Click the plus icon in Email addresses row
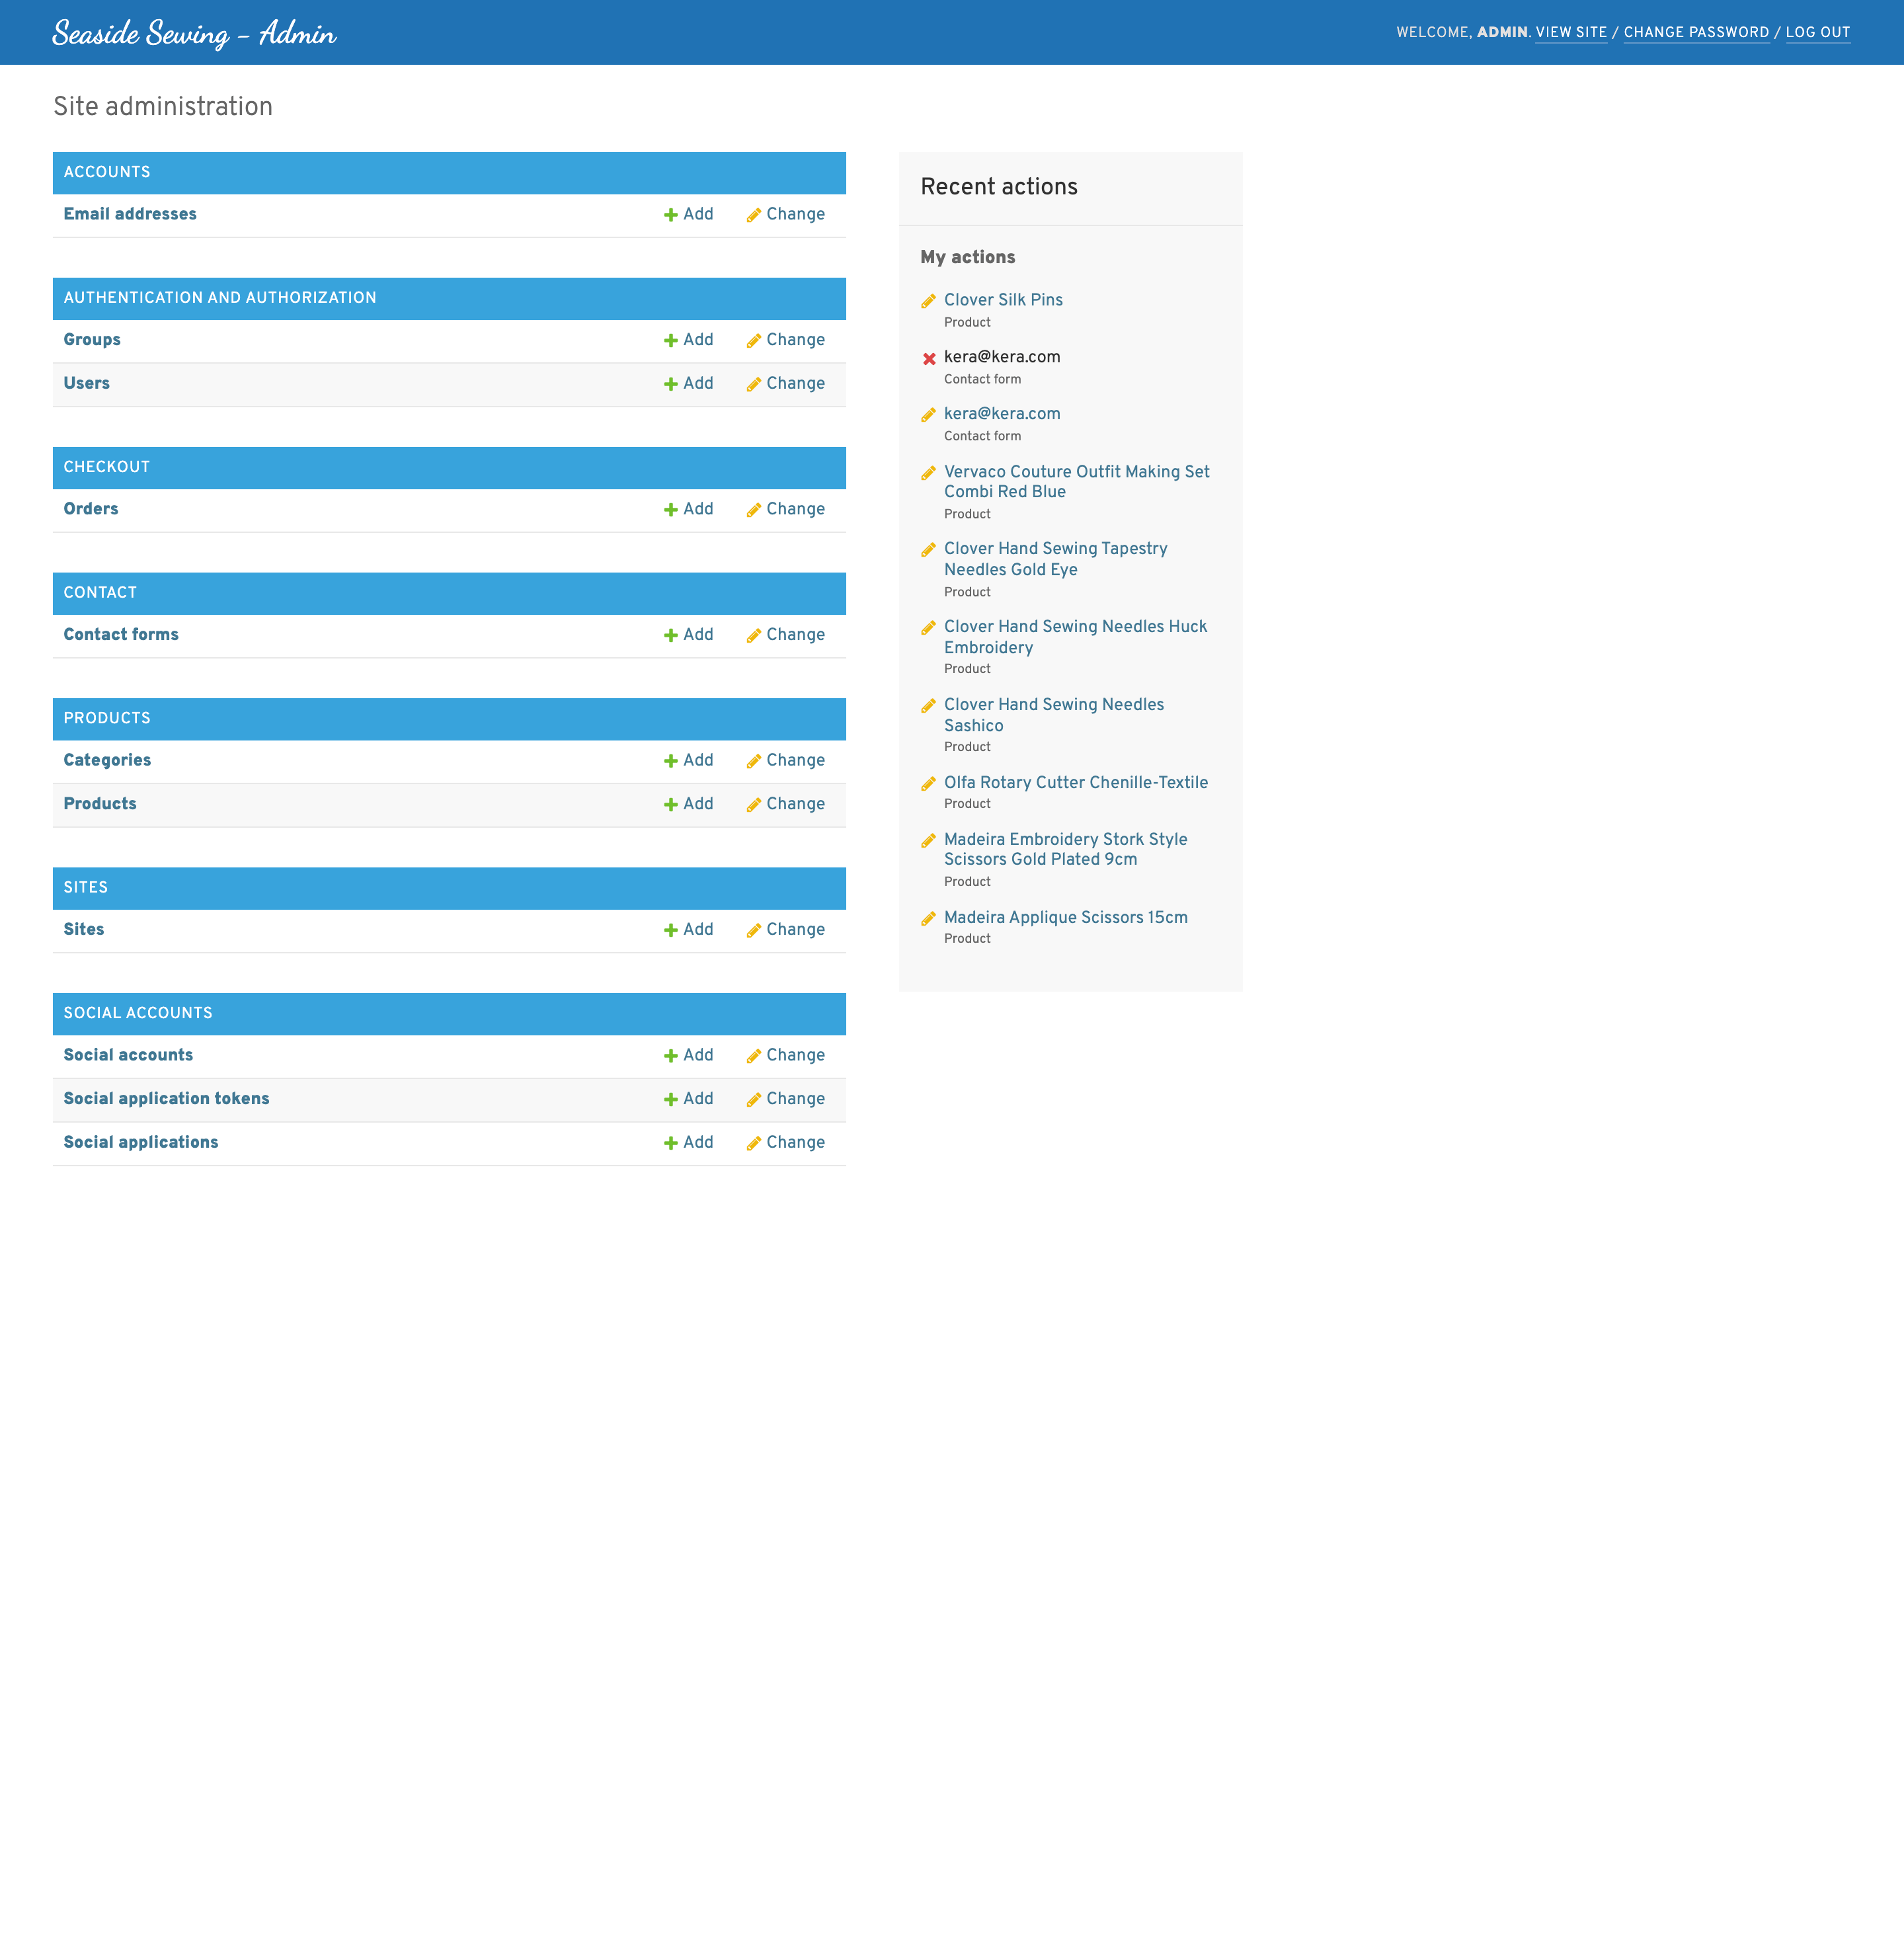 (671, 215)
